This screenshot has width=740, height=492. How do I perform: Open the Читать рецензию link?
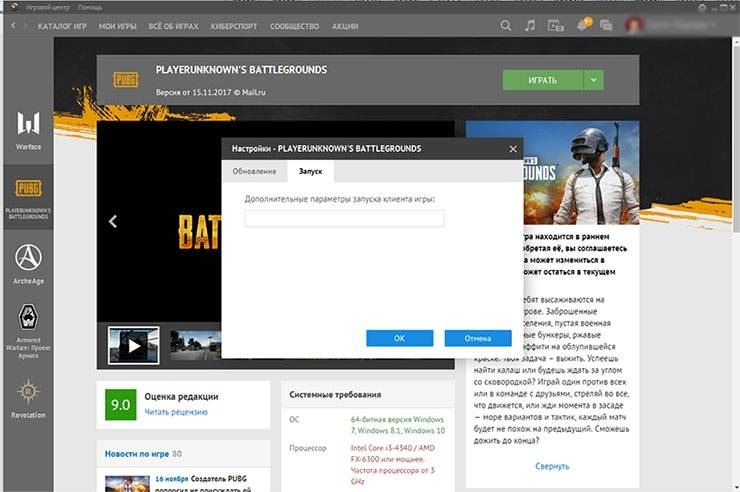click(x=176, y=412)
